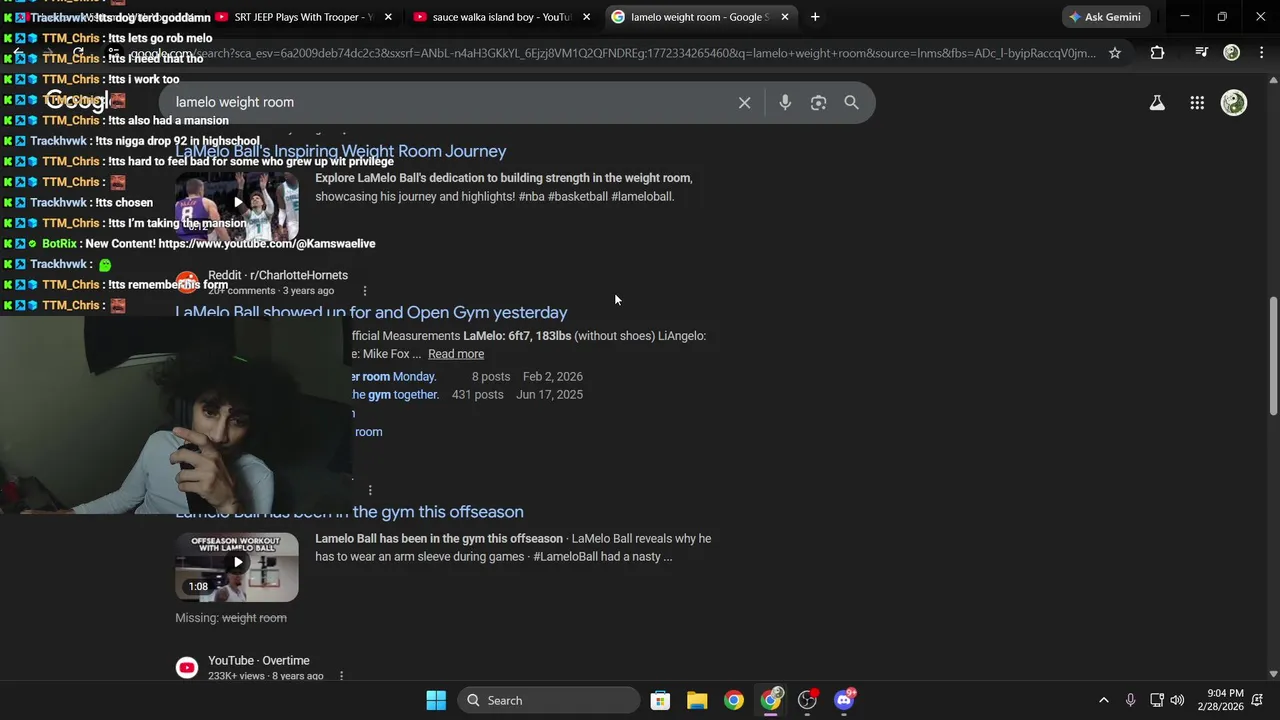Screen dimensions: 1280x720
Task: Close the lamelo weight room tab
Action: pyautogui.click(x=785, y=17)
